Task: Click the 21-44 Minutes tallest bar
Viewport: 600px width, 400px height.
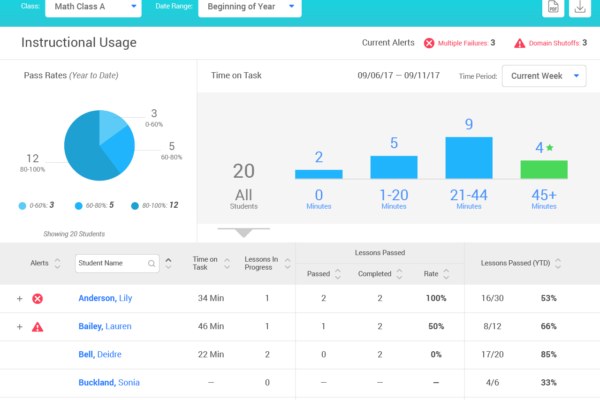Action: [x=469, y=158]
